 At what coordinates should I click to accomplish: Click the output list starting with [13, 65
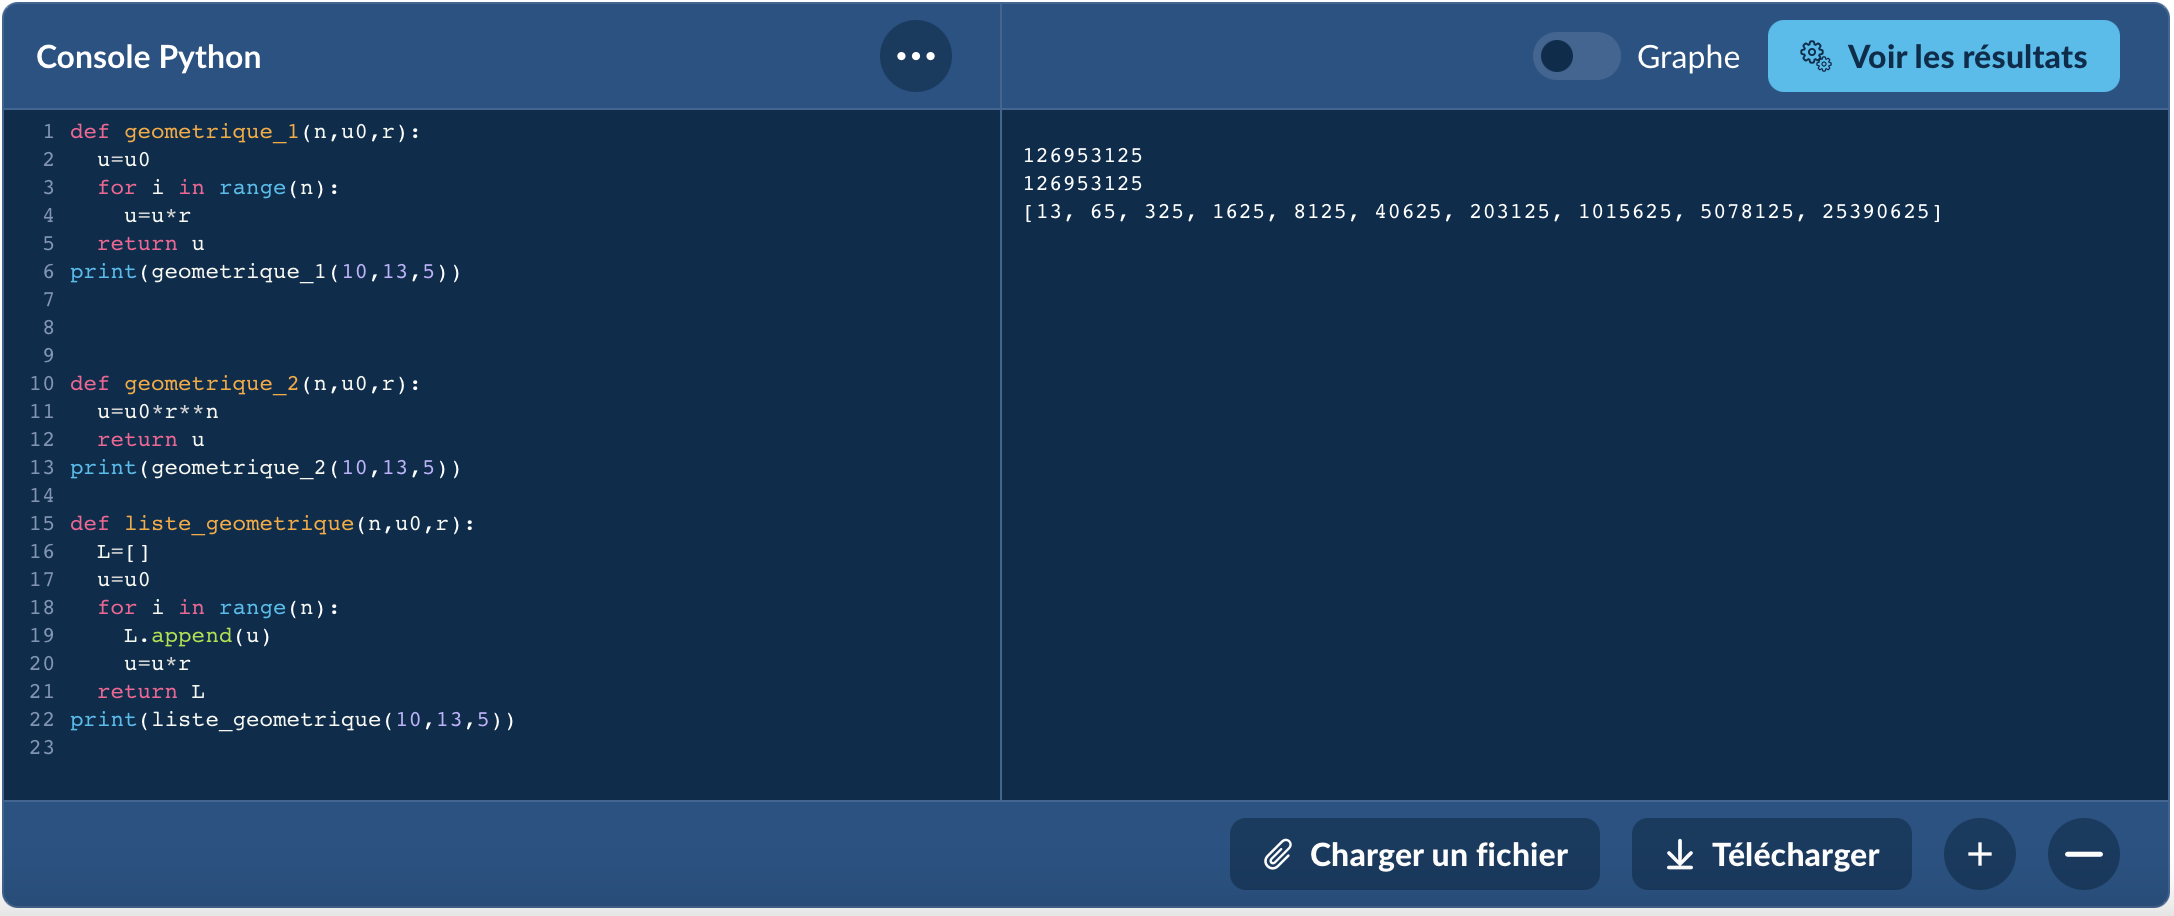tap(1481, 212)
